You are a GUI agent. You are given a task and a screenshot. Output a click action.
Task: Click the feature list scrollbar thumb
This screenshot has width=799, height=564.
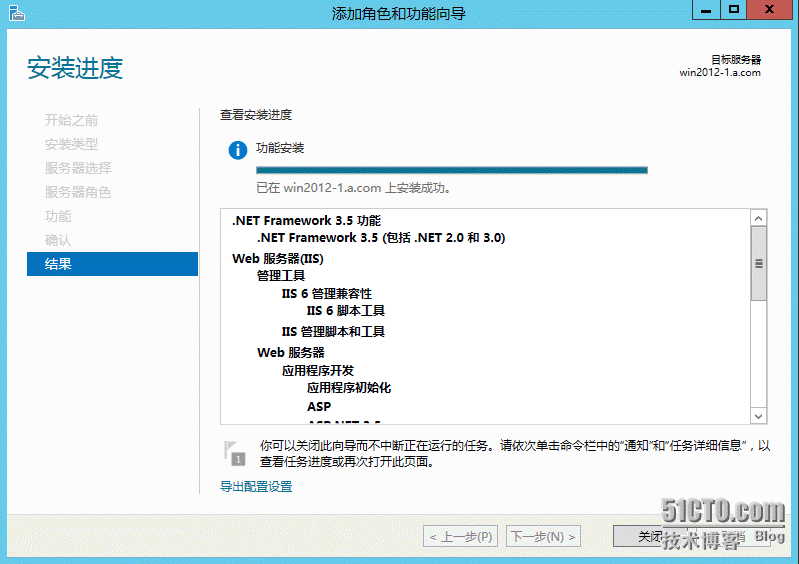coord(758,263)
